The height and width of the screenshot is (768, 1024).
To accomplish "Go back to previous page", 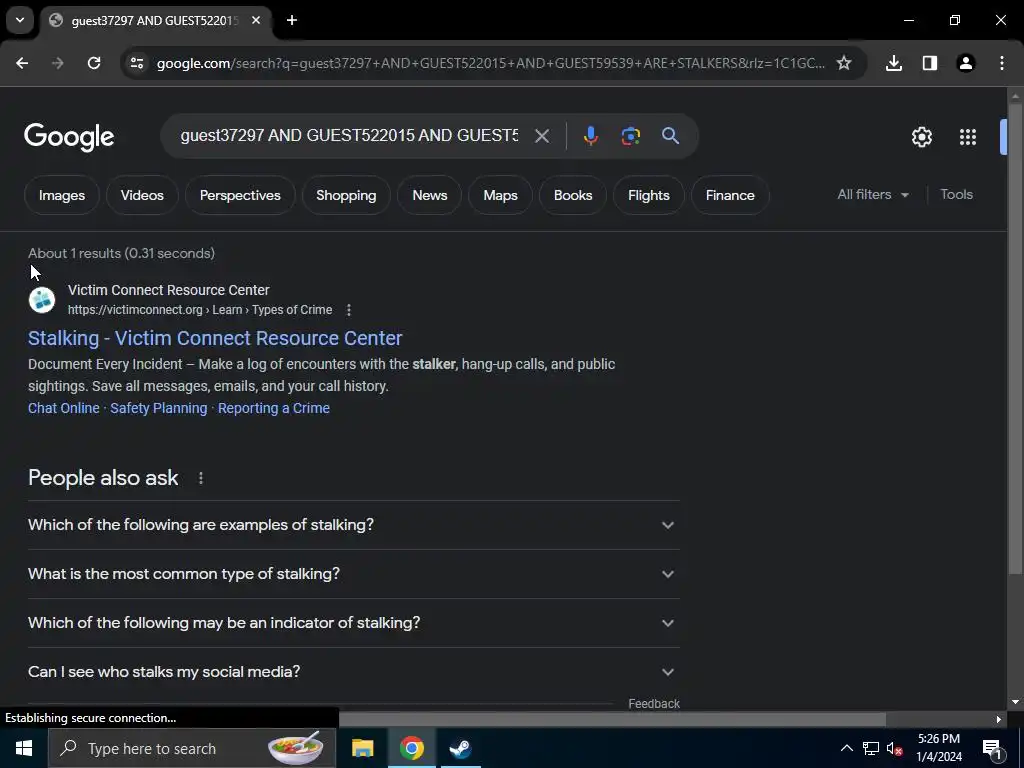I will pyautogui.click(x=22, y=63).
